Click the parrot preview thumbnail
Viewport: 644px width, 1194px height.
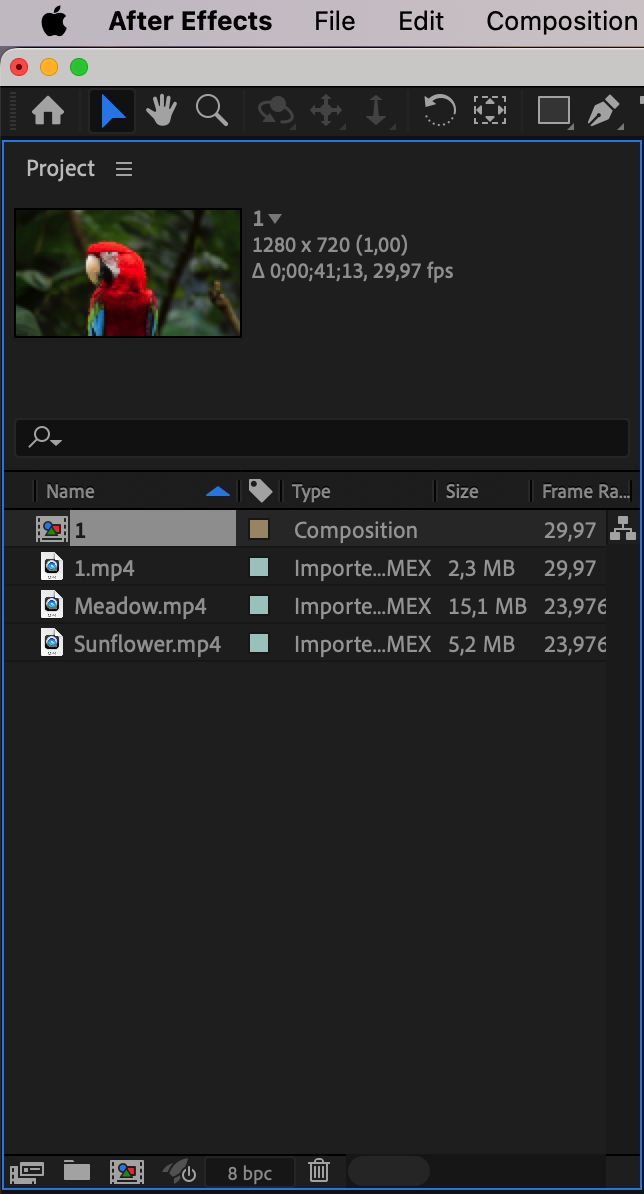(x=128, y=273)
